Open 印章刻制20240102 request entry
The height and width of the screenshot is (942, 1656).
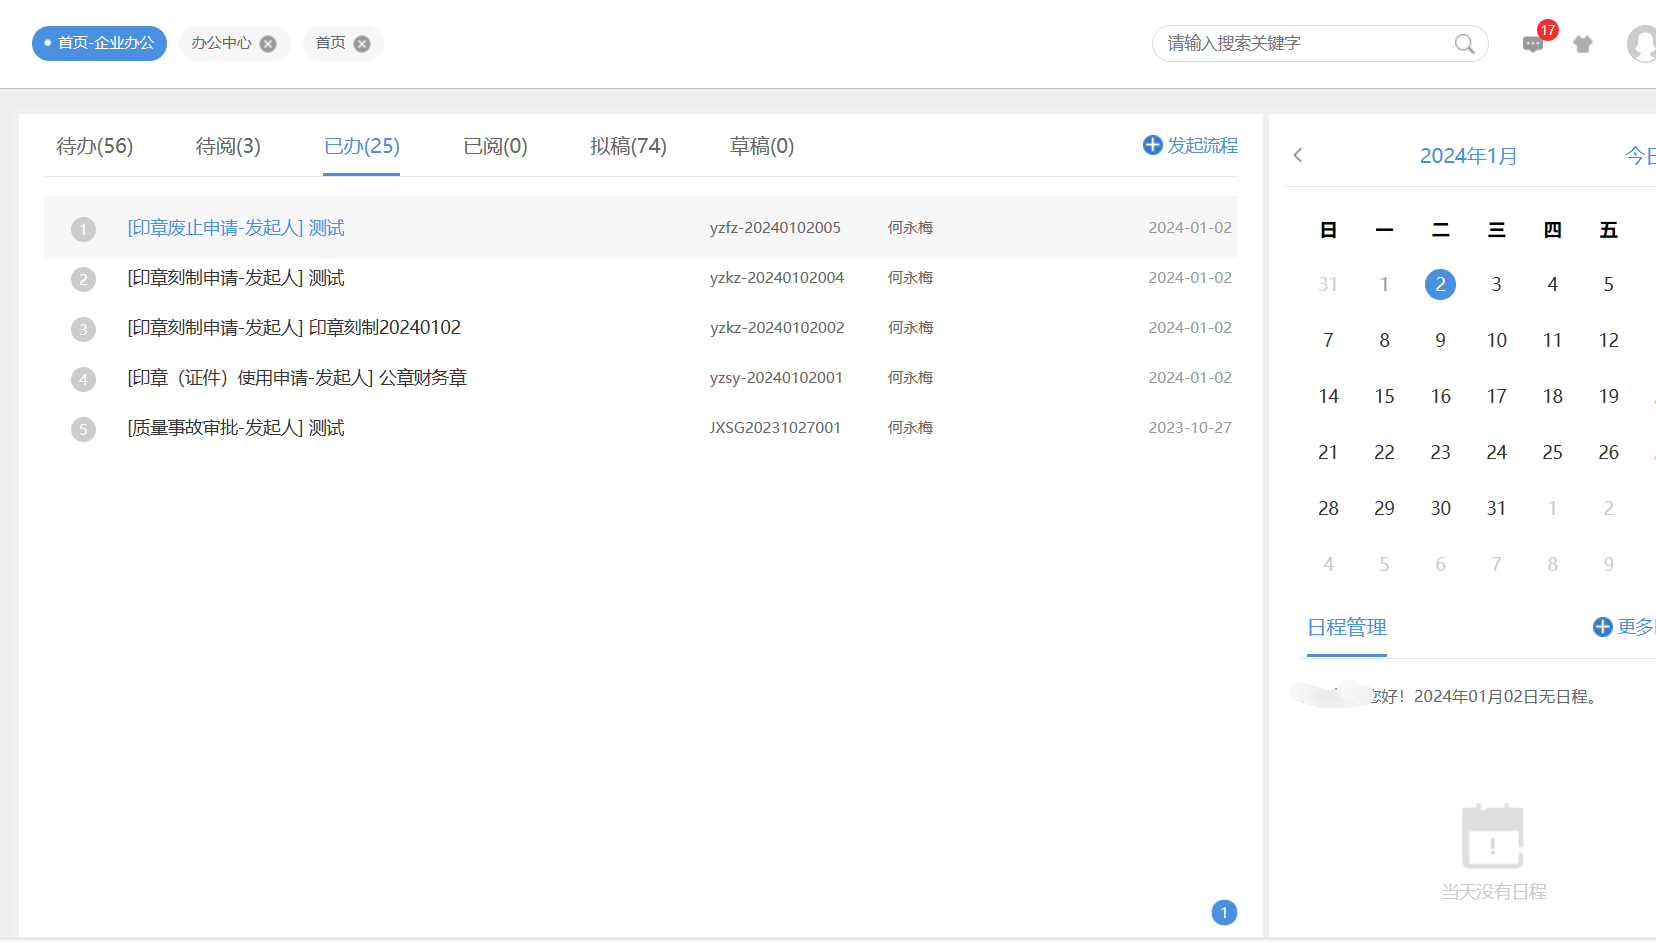click(x=294, y=328)
